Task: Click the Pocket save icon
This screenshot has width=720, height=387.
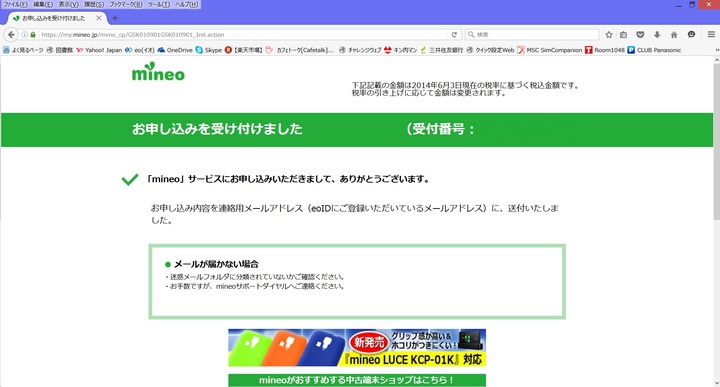Action: coord(640,34)
